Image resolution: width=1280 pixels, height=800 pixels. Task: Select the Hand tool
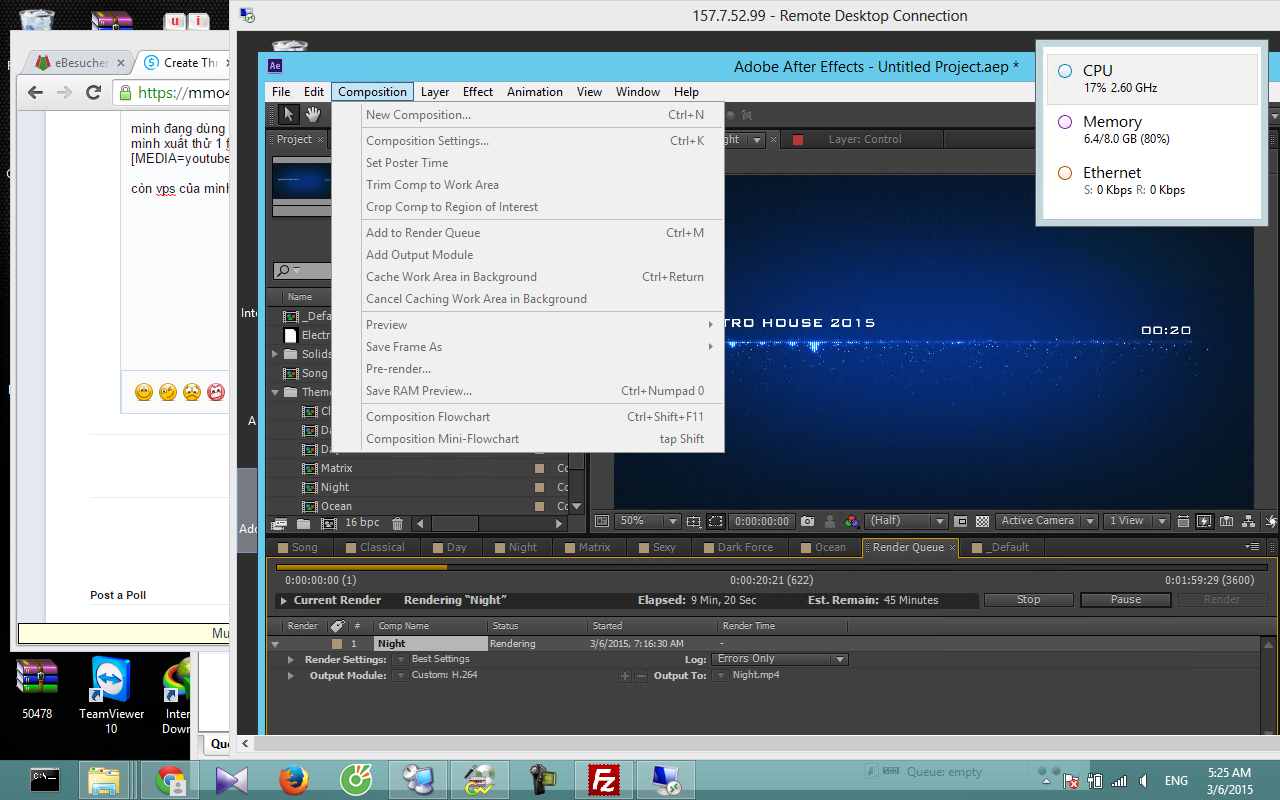[313, 114]
